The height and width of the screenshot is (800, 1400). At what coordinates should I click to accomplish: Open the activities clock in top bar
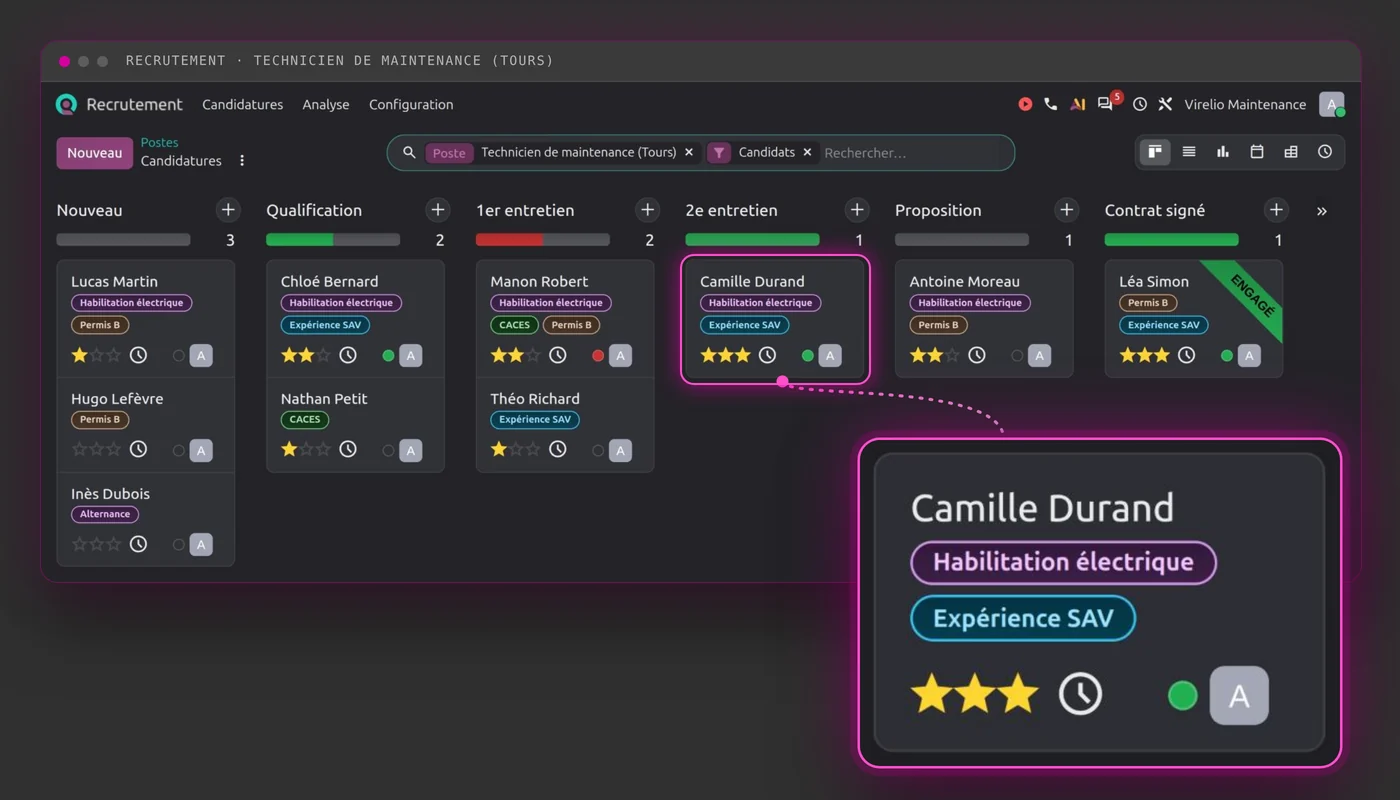[x=1140, y=104]
